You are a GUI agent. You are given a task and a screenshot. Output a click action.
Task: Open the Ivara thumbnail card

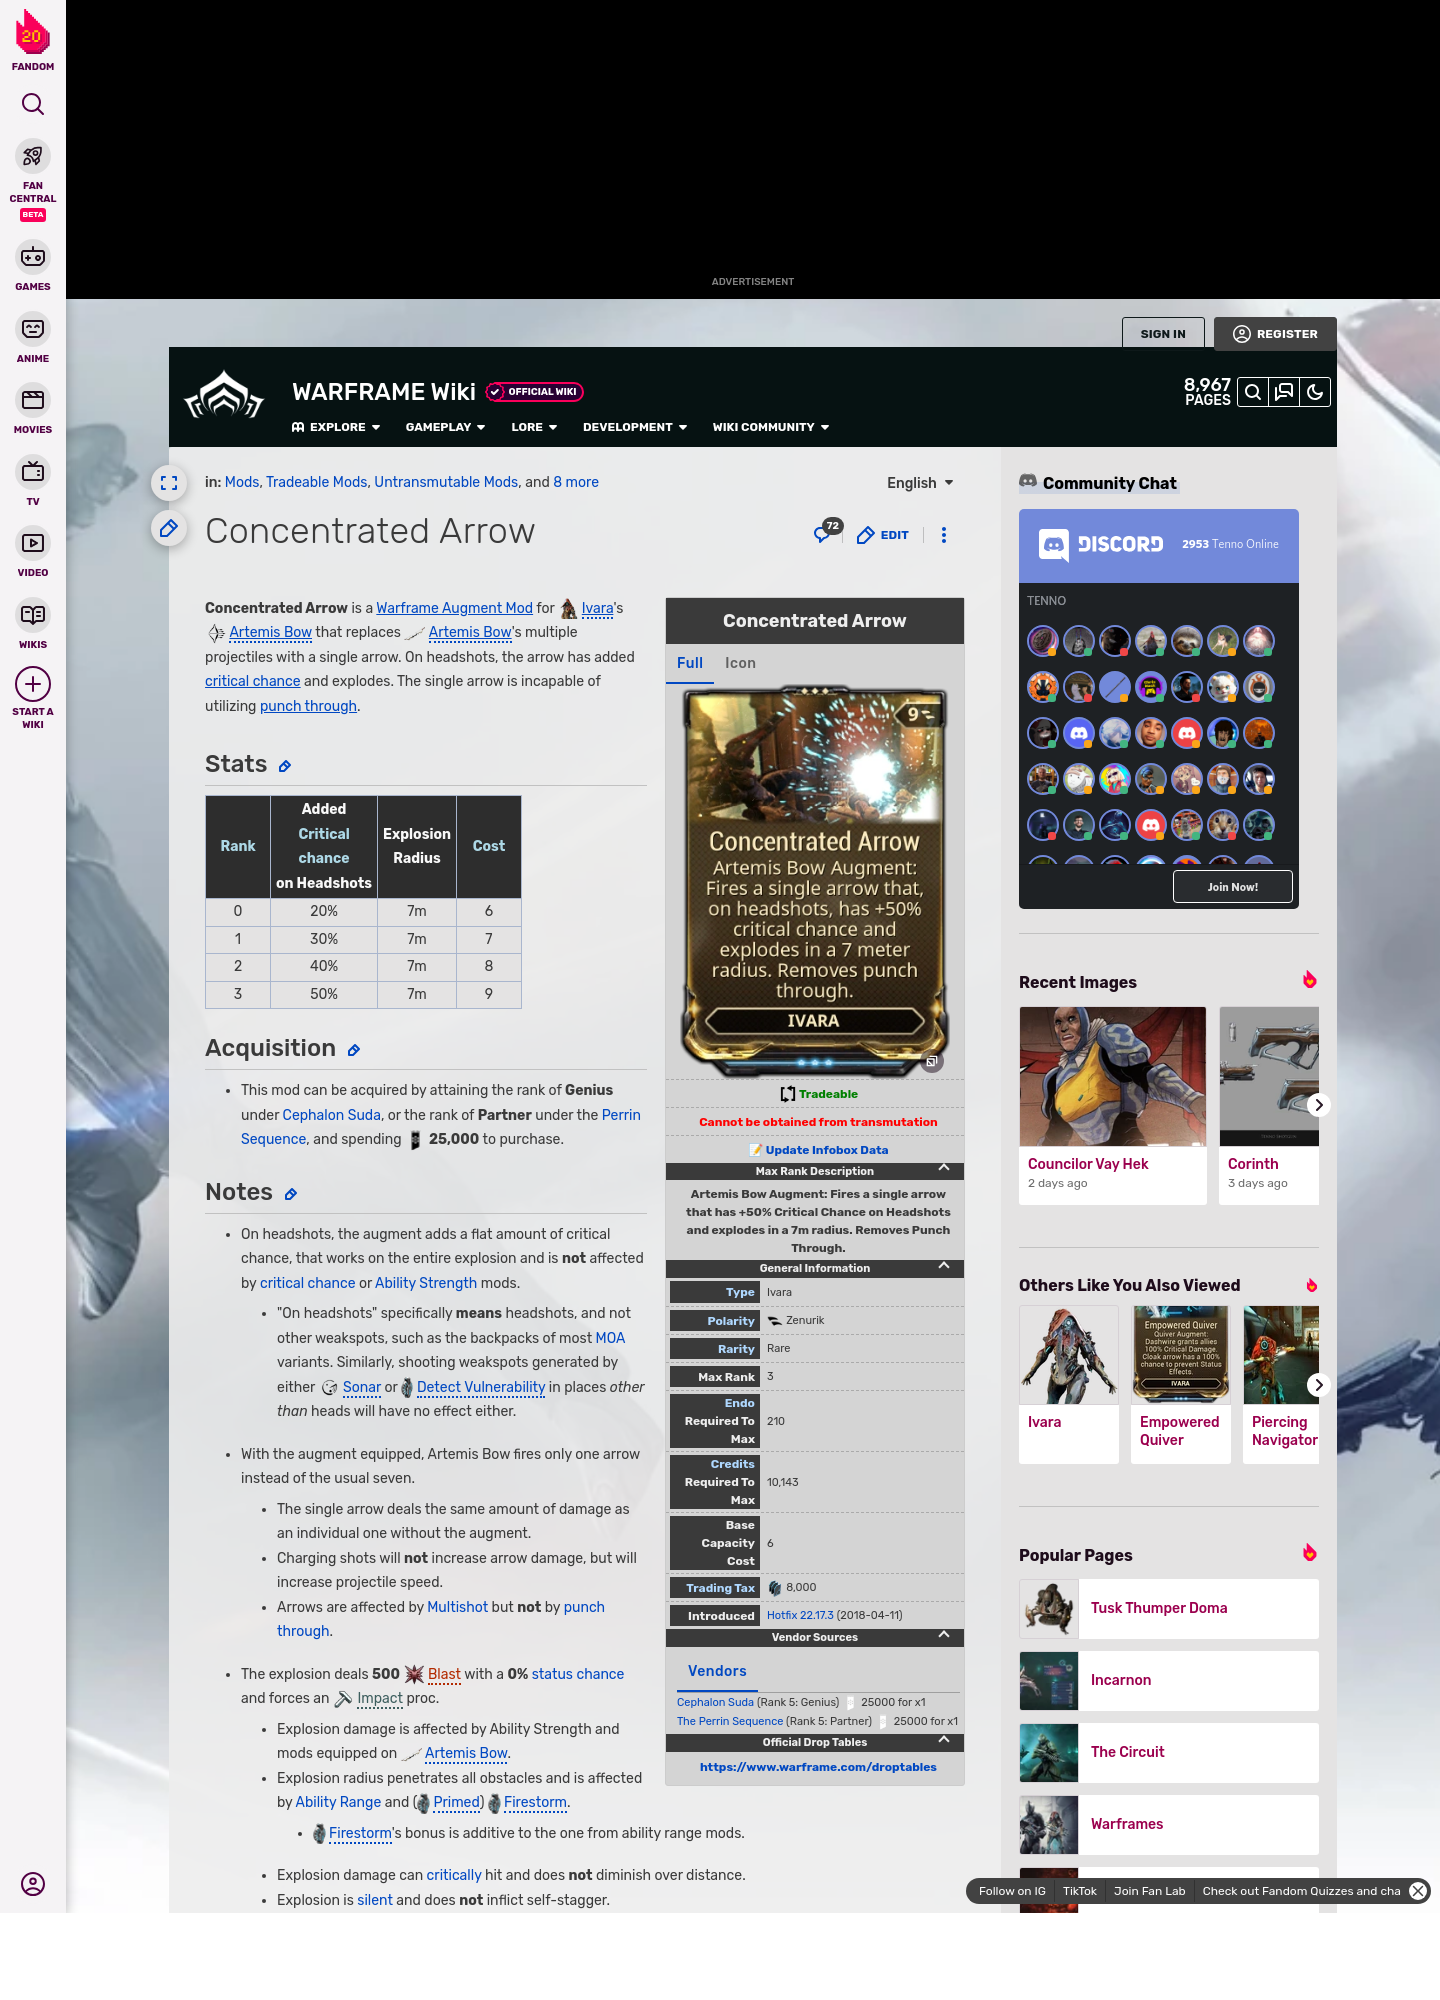(x=1069, y=1384)
